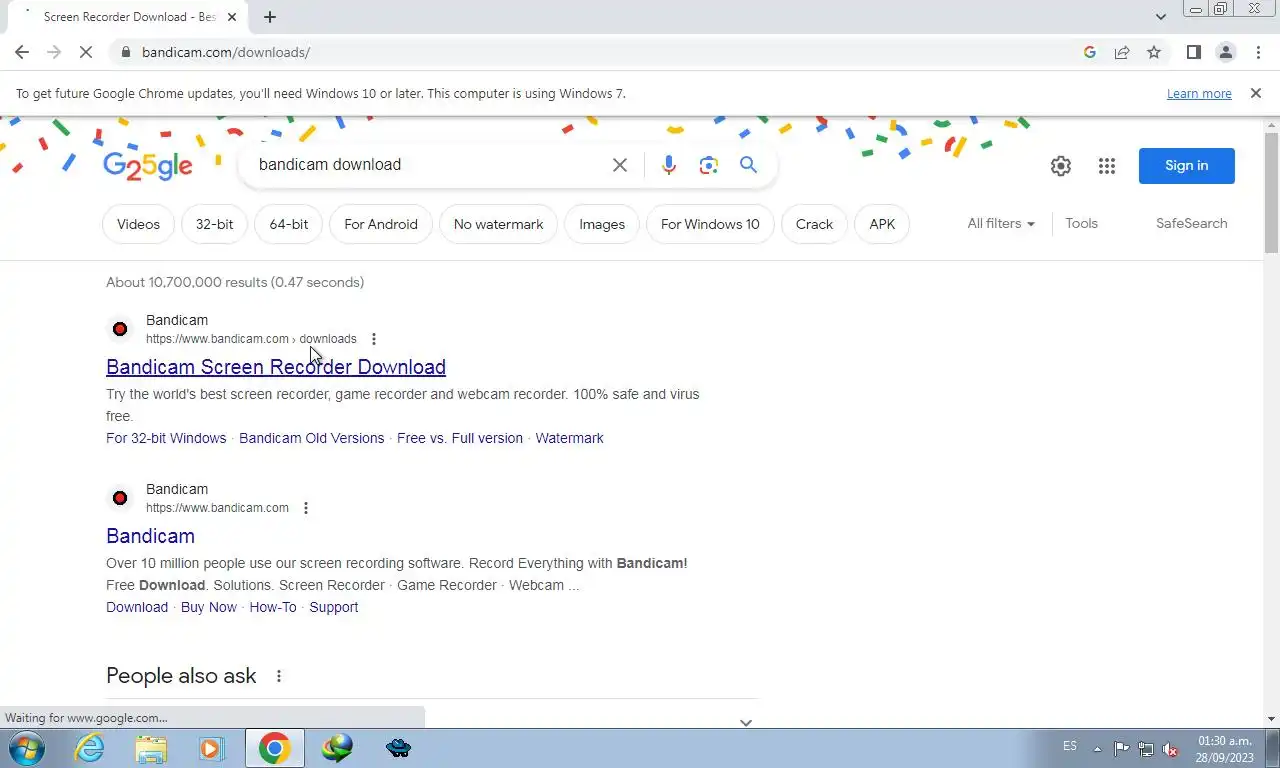Click the Google 25th anniversary logo
The width and height of the screenshot is (1280, 768).
[147, 166]
